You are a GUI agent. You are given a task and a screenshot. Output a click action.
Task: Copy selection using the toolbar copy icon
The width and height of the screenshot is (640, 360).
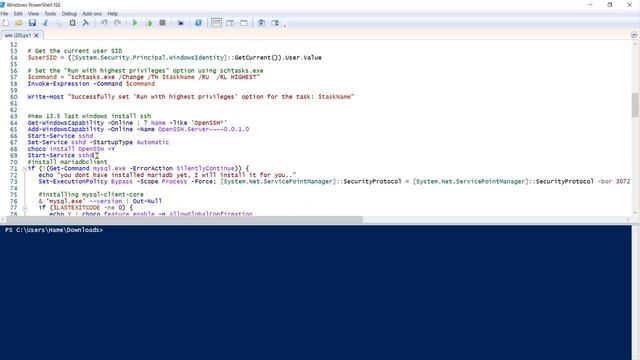59,23
